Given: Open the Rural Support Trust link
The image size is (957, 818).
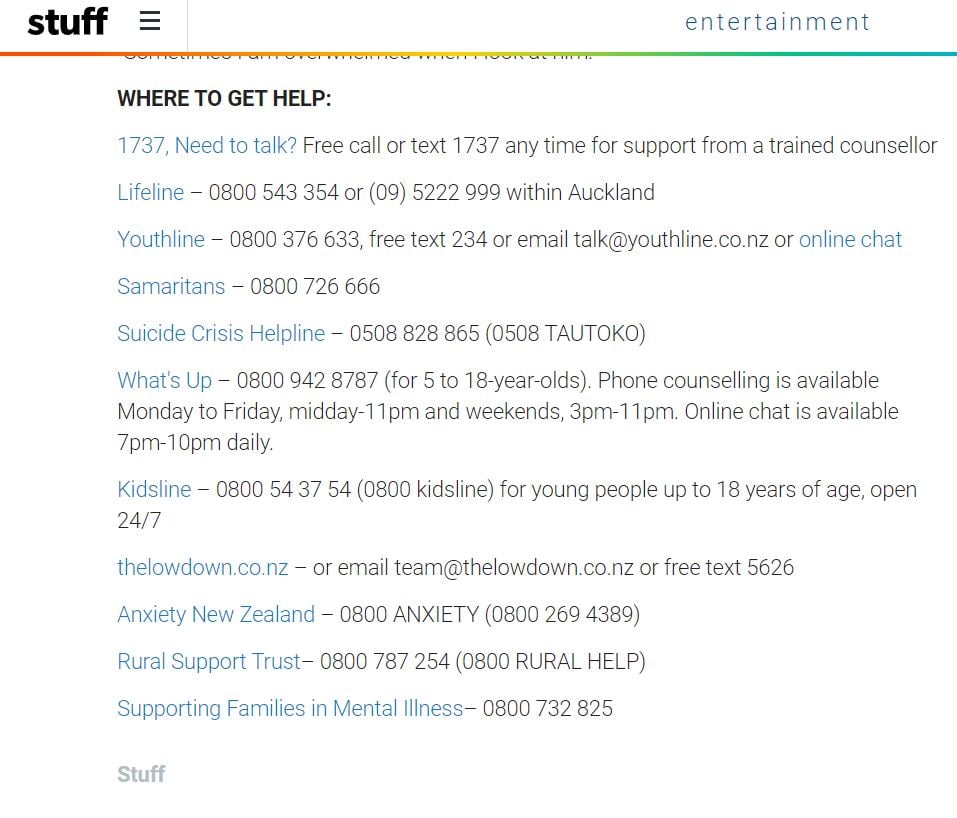Looking at the screenshot, I should click(209, 661).
